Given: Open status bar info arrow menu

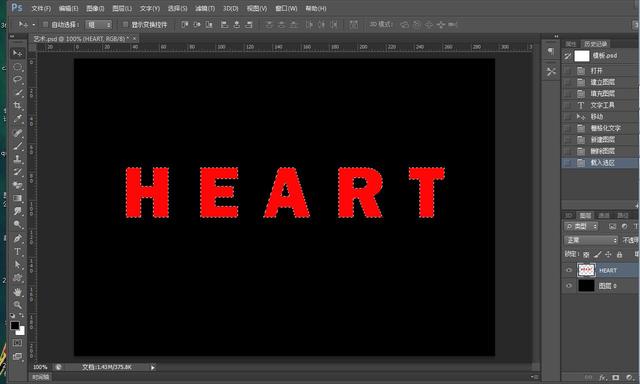Looking at the screenshot, I should tap(153, 368).
